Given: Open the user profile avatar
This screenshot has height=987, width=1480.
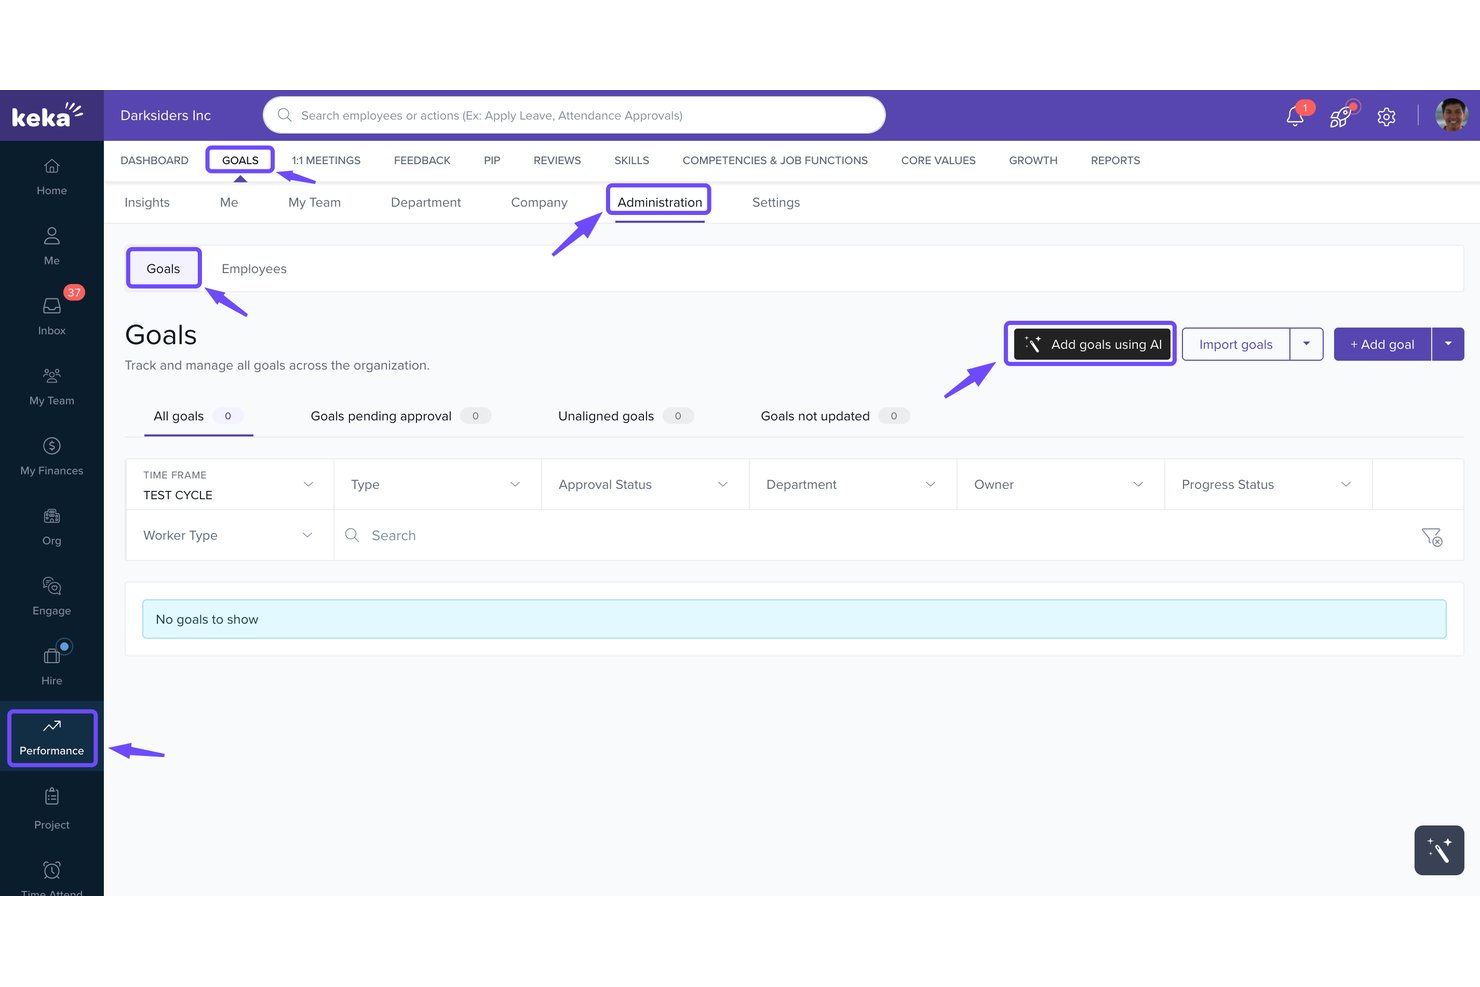Looking at the screenshot, I should 1452,116.
